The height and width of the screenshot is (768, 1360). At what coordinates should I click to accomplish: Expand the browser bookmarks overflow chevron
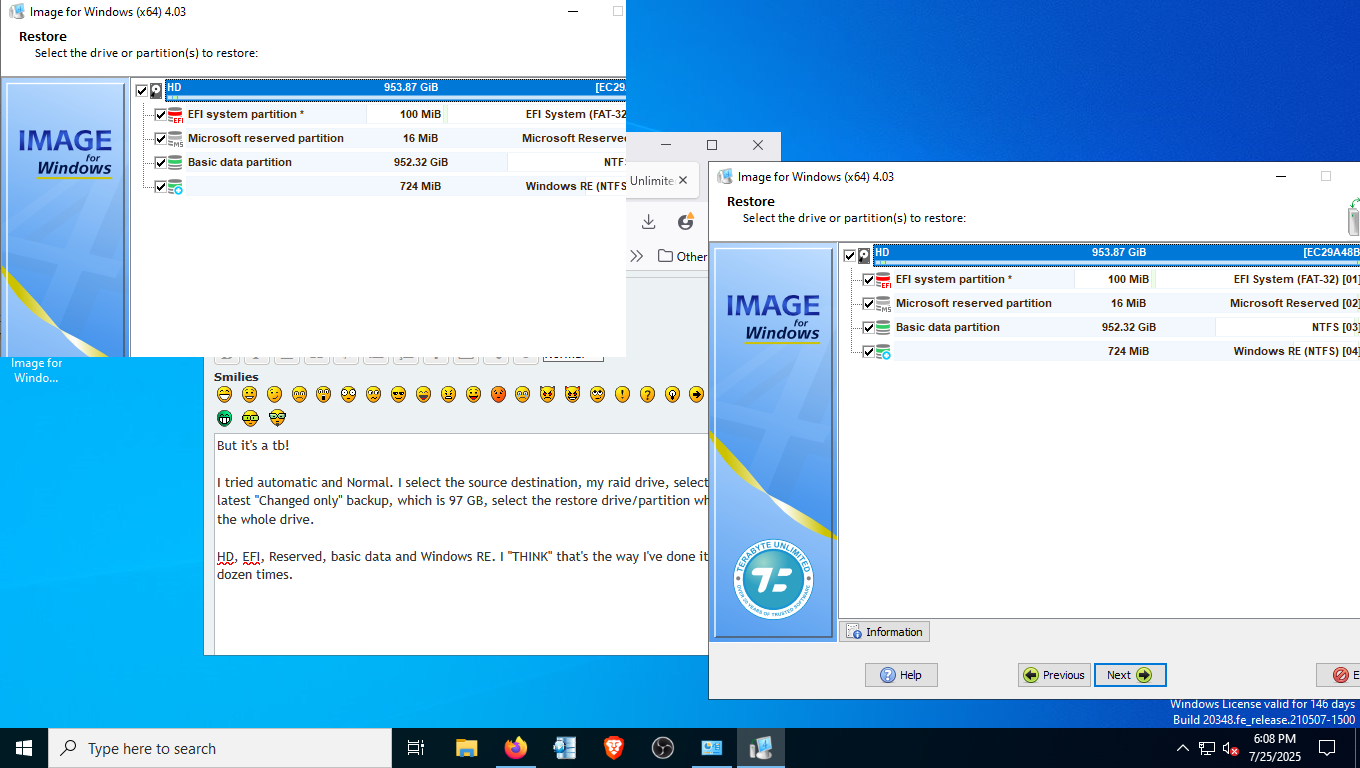(636, 256)
